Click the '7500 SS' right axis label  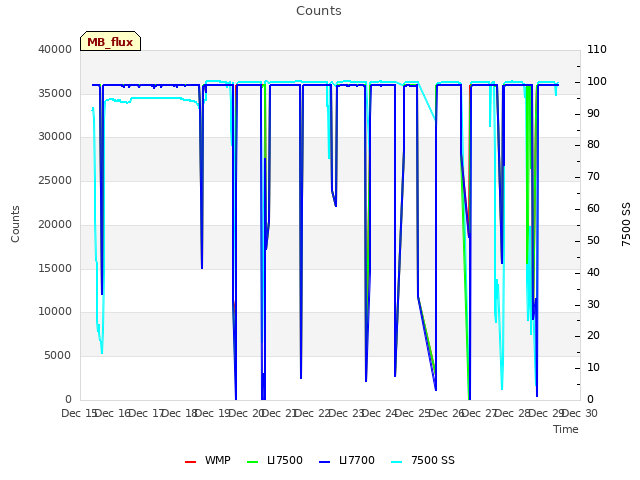tap(626, 224)
